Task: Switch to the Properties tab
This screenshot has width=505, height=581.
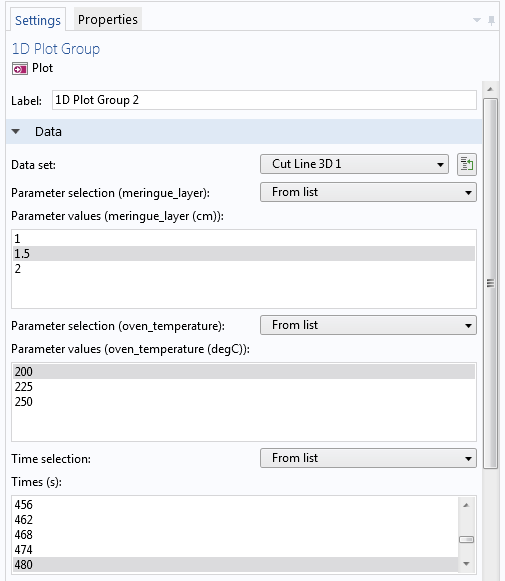Action: pos(107,19)
